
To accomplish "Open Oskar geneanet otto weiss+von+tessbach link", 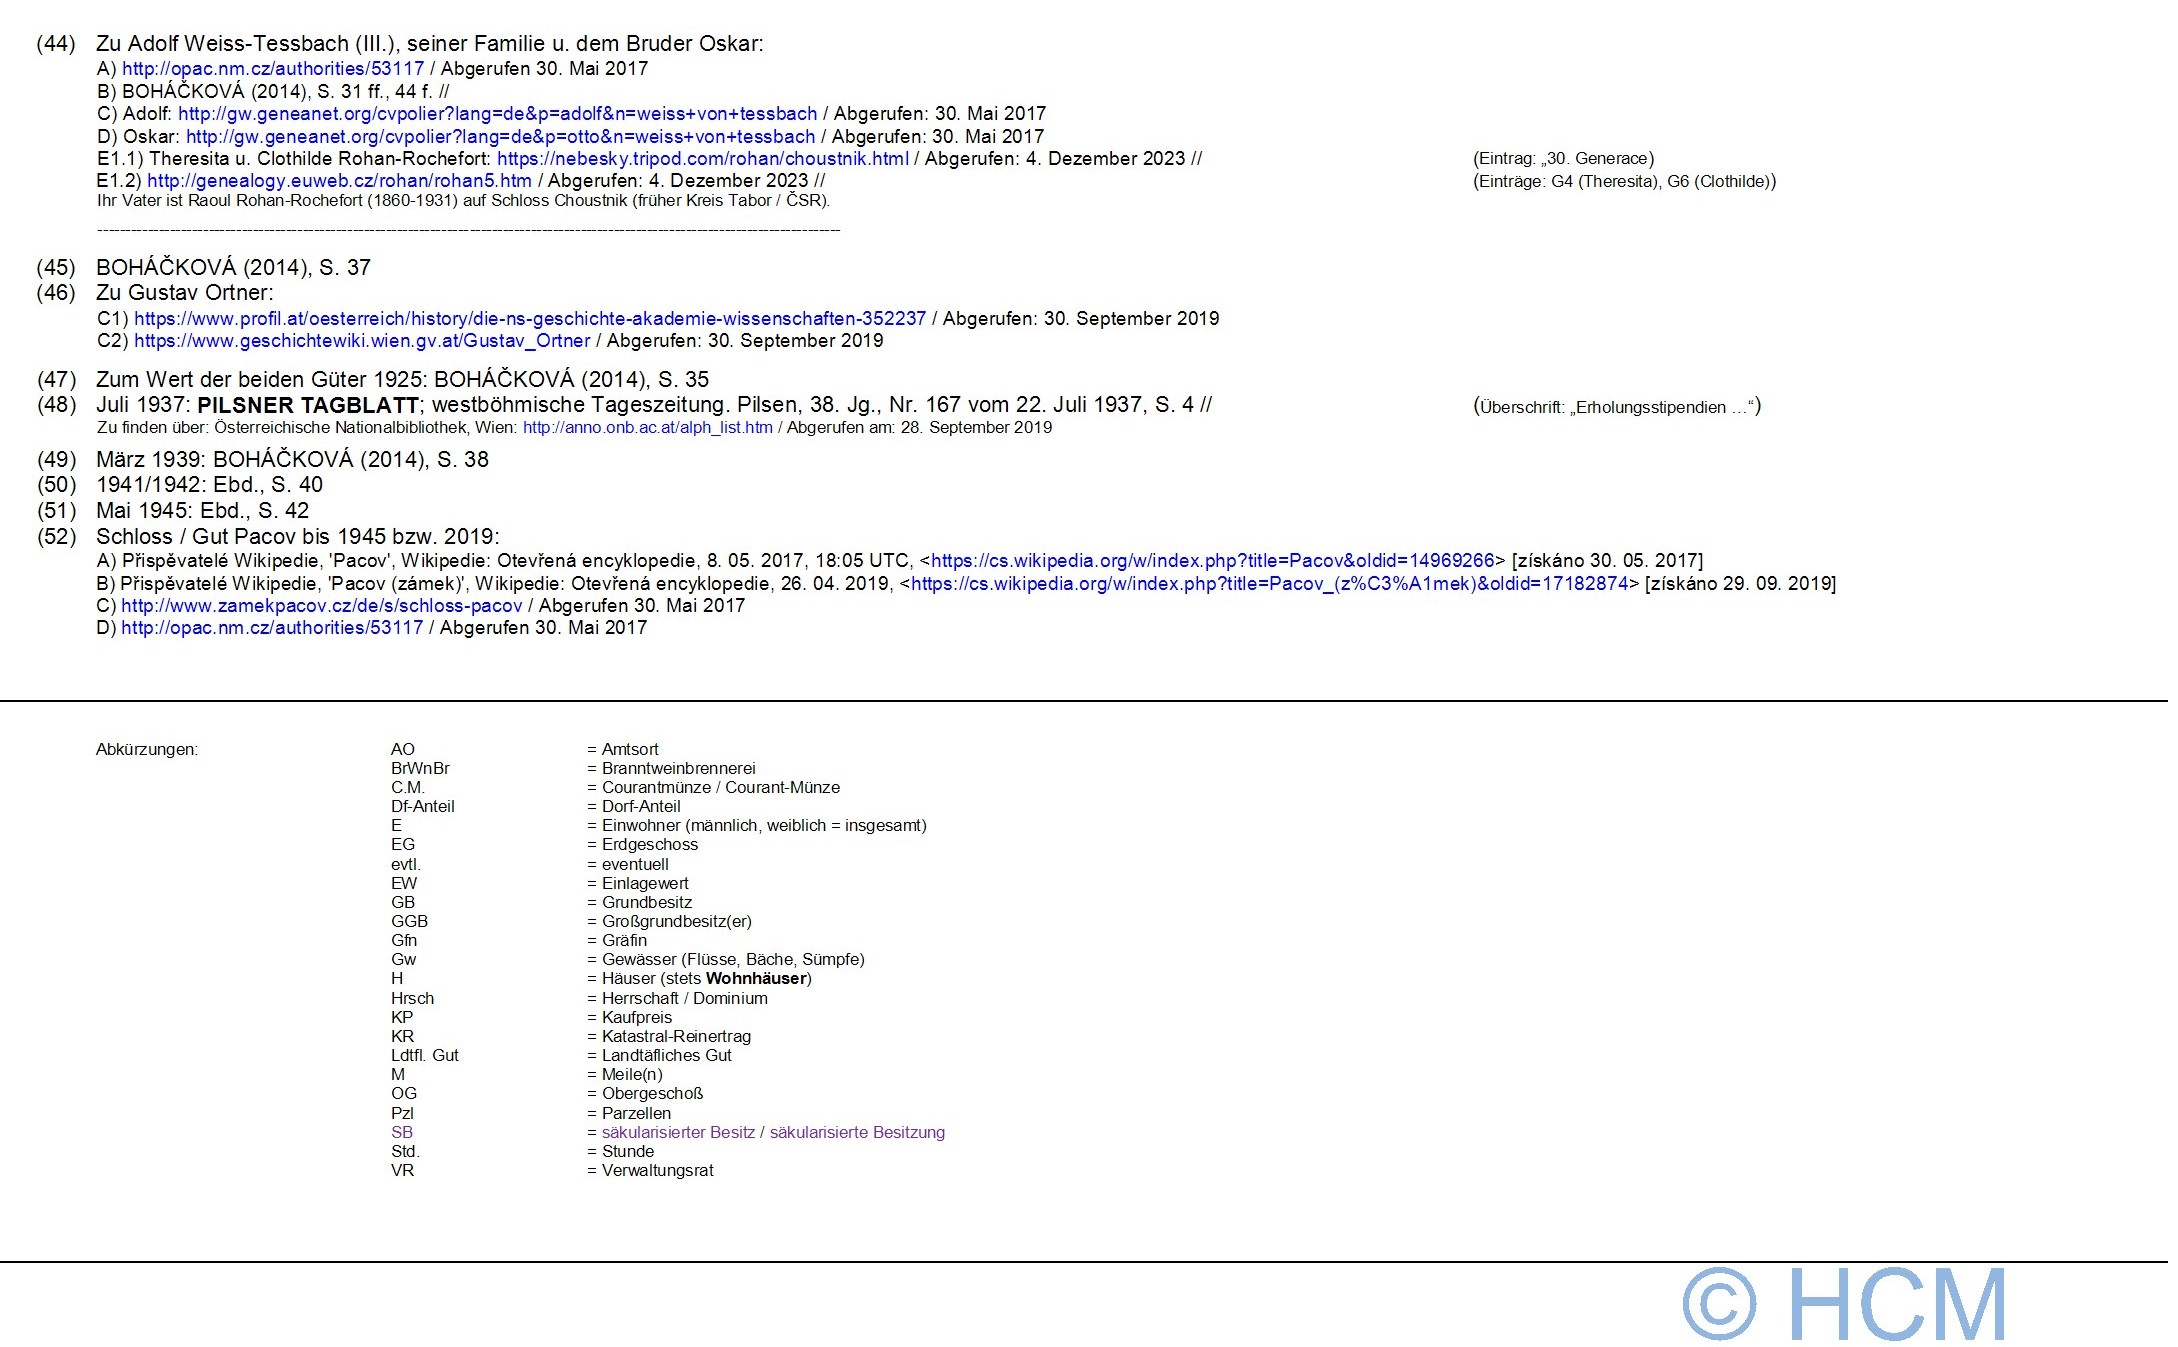I will 500,137.
